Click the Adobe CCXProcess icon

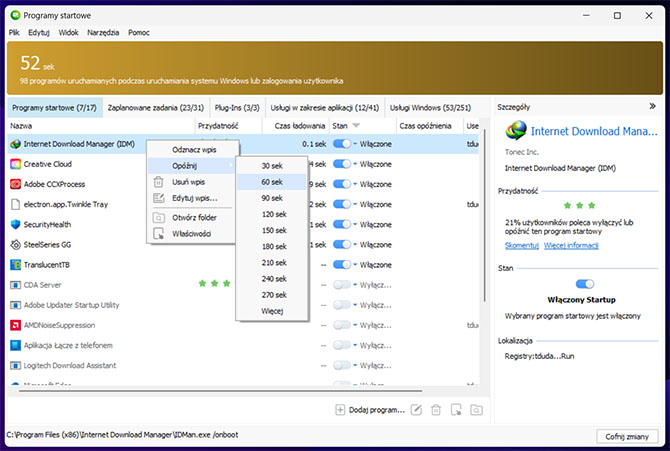click(15, 184)
